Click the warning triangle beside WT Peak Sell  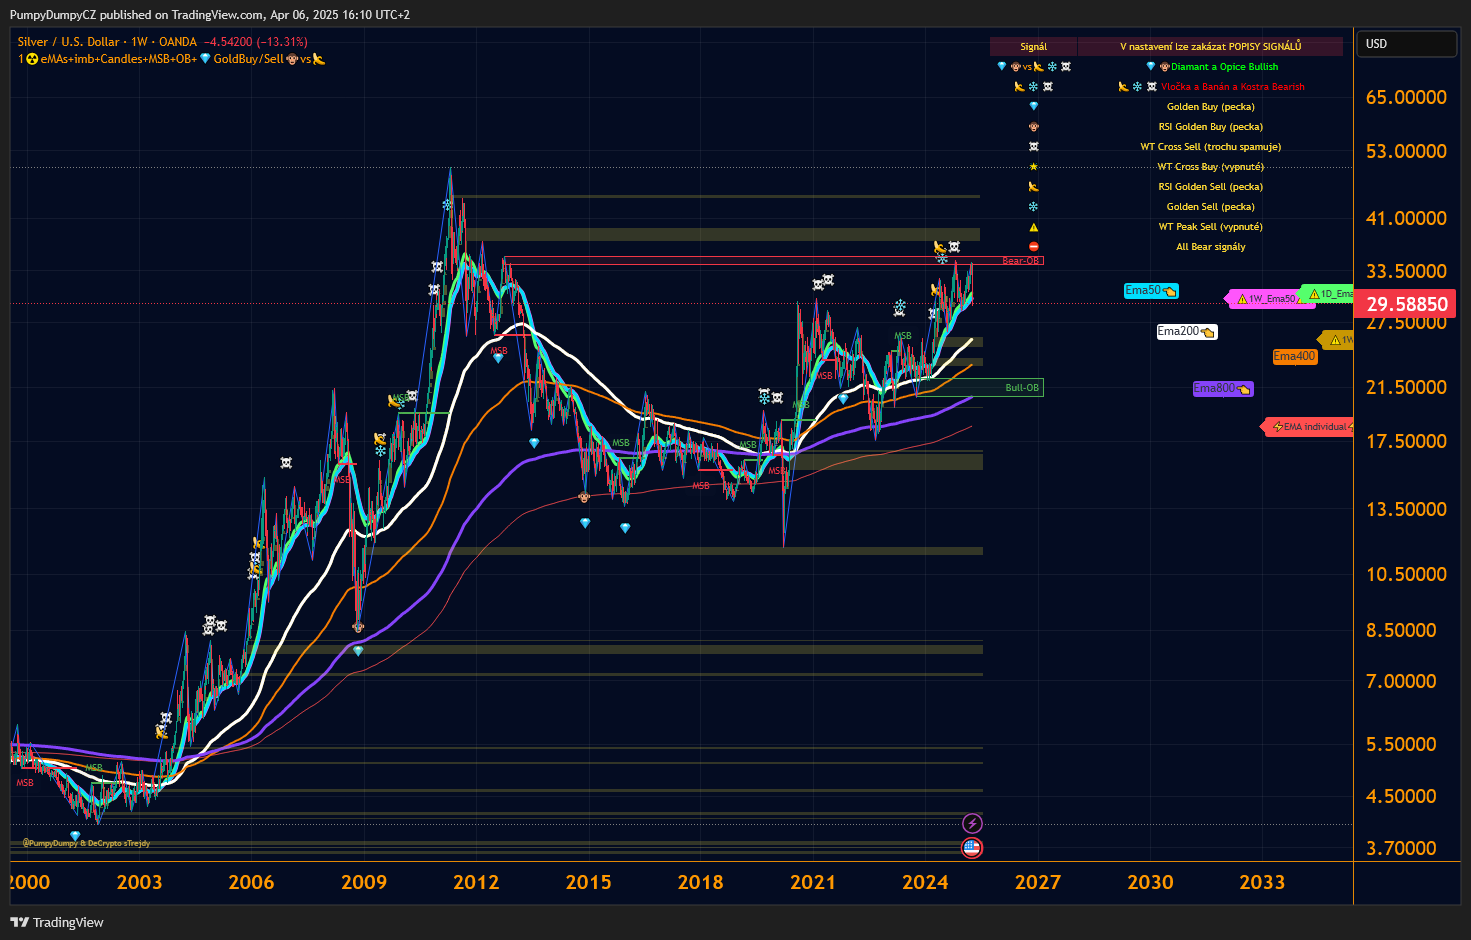click(1034, 227)
